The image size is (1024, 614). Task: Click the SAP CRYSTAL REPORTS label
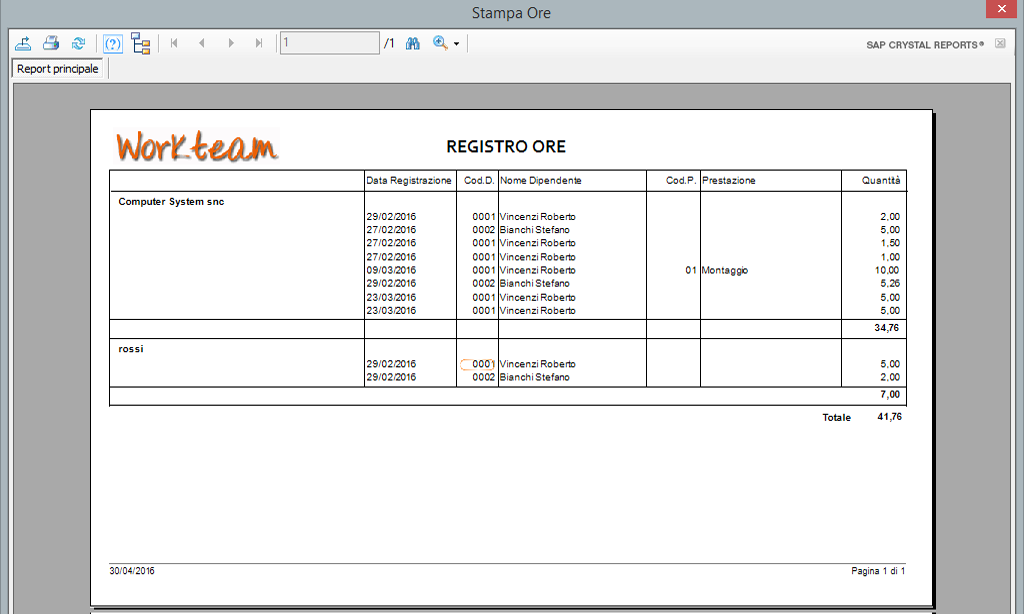click(x=925, y=45)
